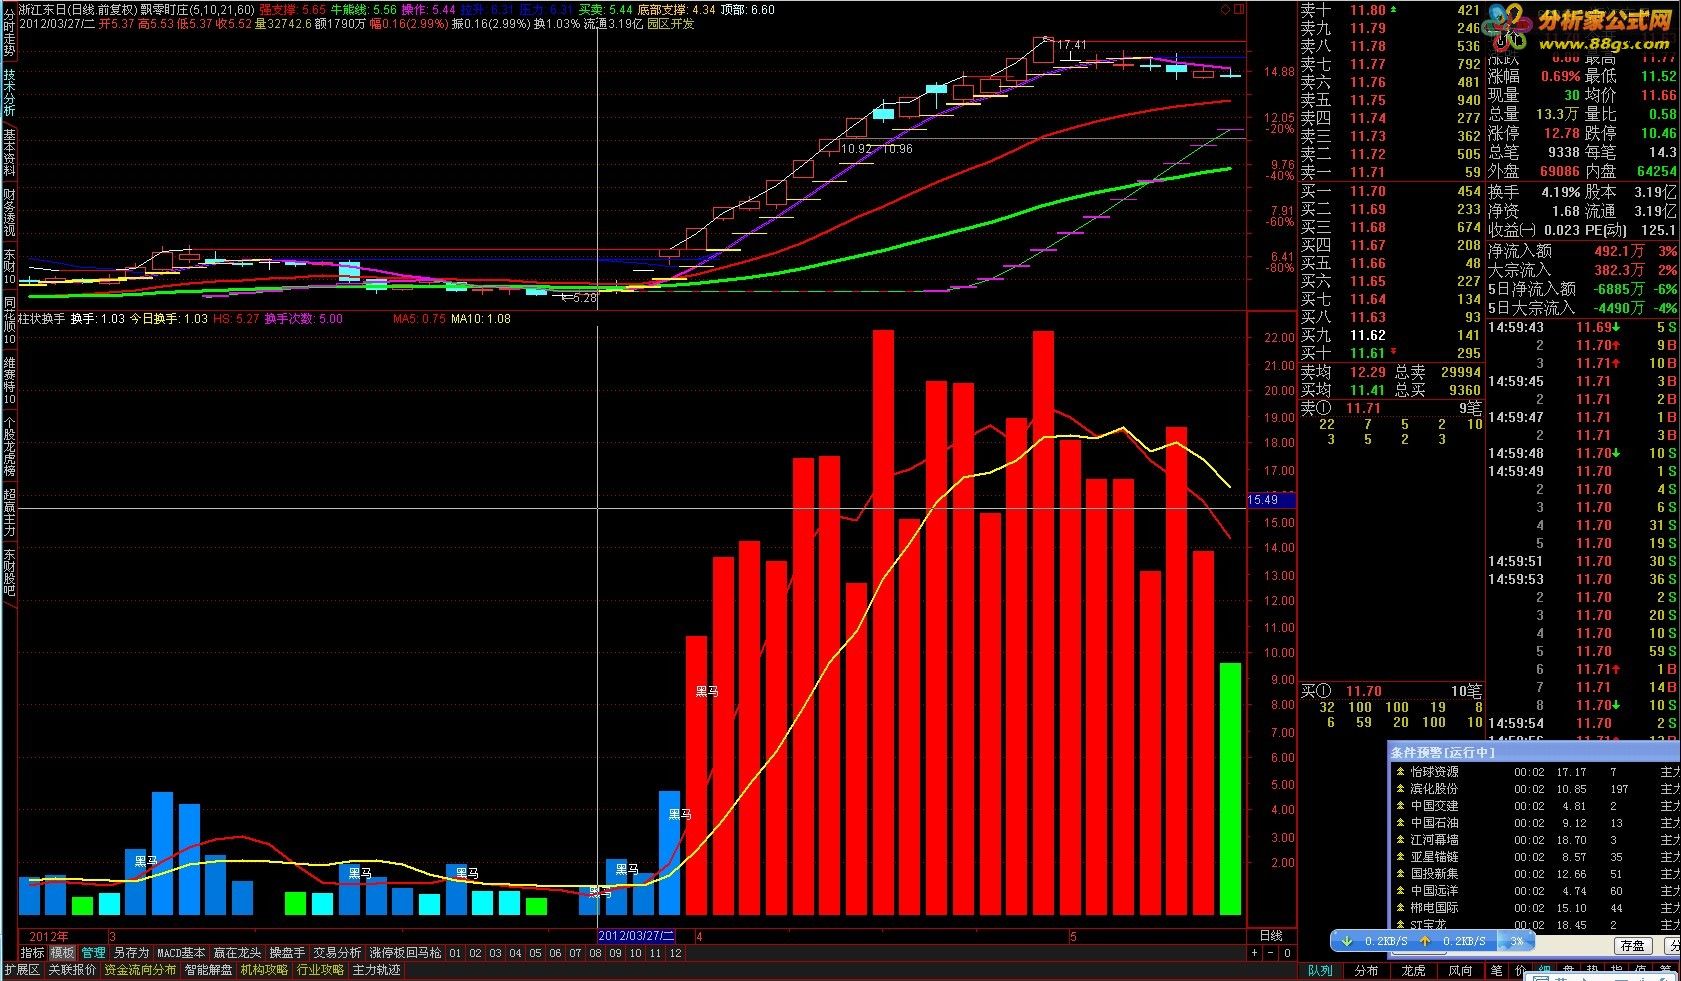Apply the 赢在龙头 template

click(x=237, y=953)
